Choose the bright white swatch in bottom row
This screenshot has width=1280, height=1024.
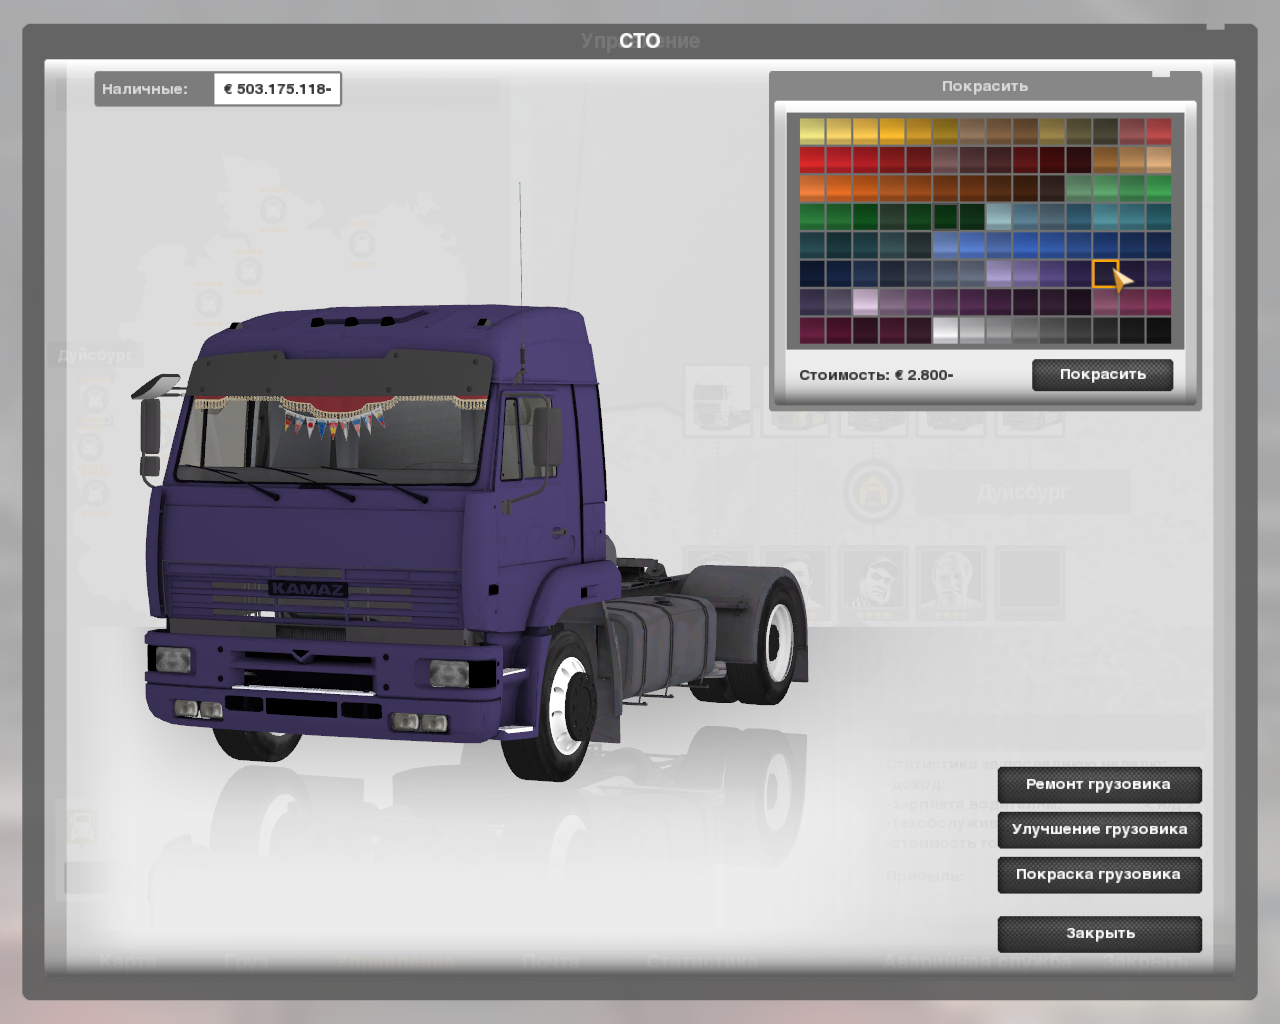pos(945,330)
